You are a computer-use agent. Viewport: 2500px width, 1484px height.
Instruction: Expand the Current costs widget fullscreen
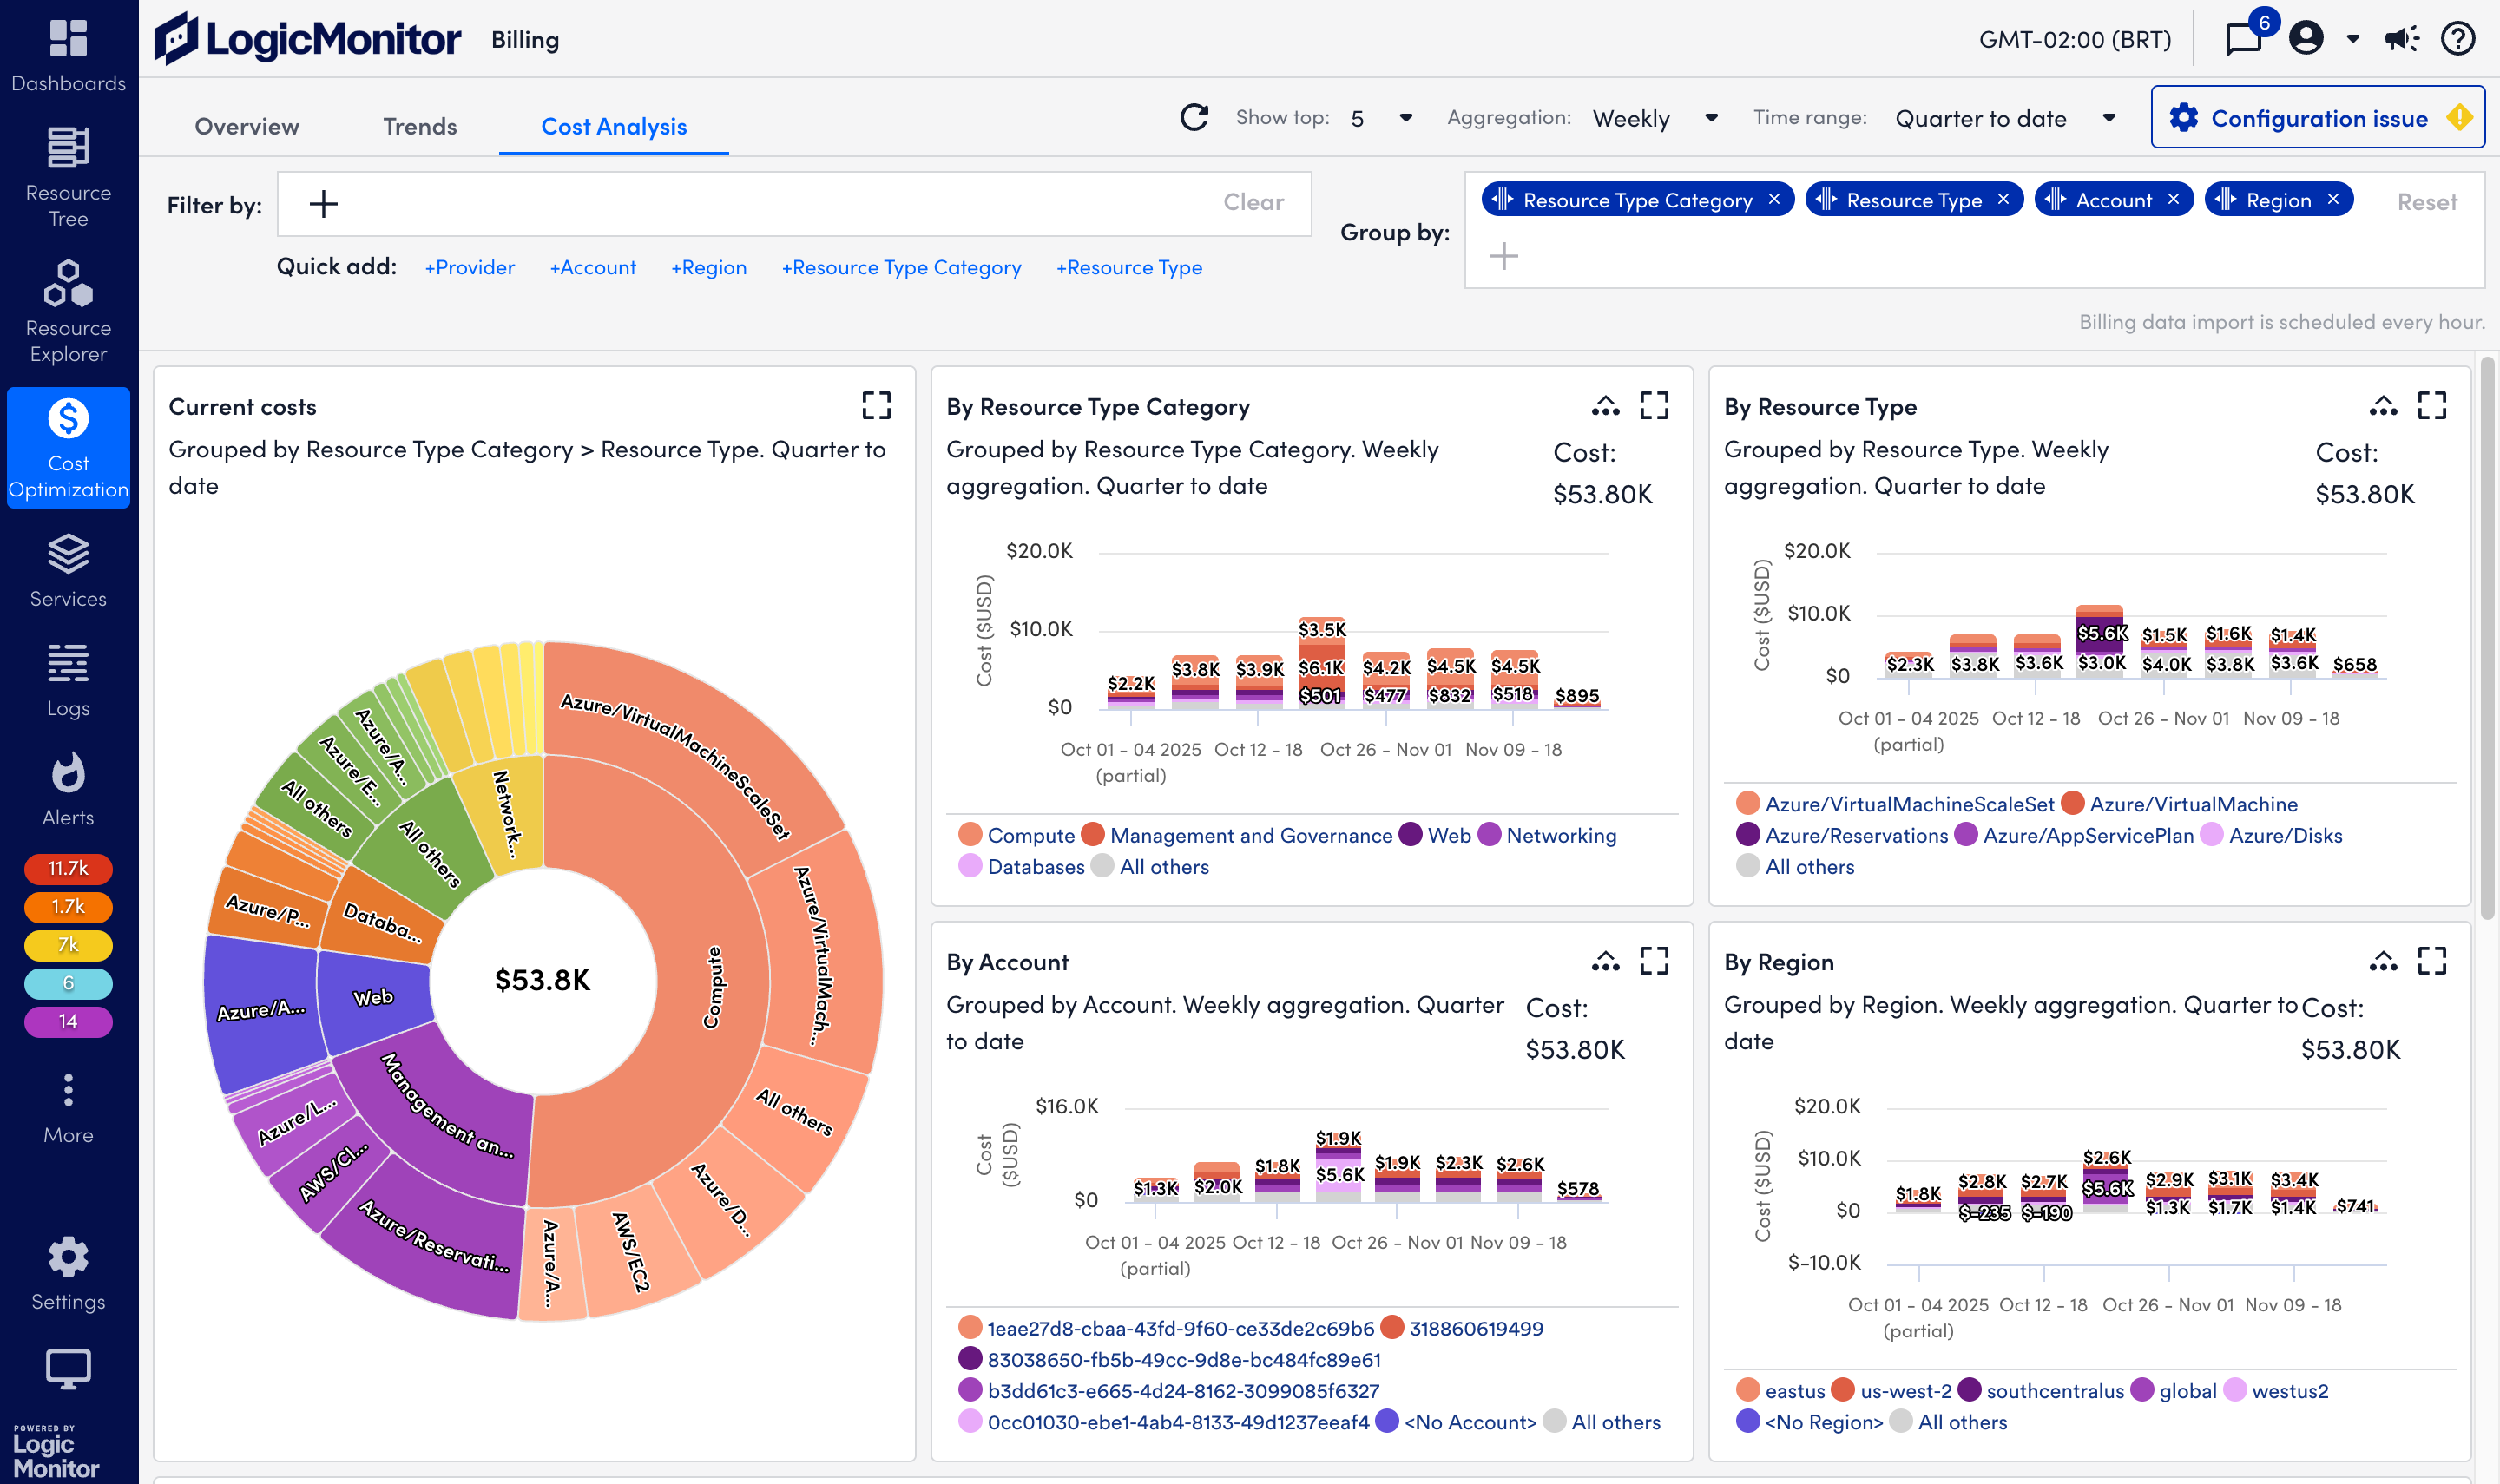(x=876, y=405)
